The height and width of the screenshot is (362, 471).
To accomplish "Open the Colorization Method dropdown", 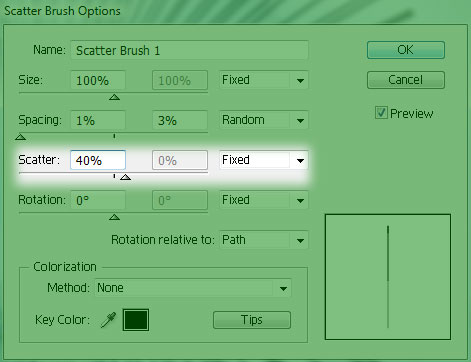I will click(193, 288).
